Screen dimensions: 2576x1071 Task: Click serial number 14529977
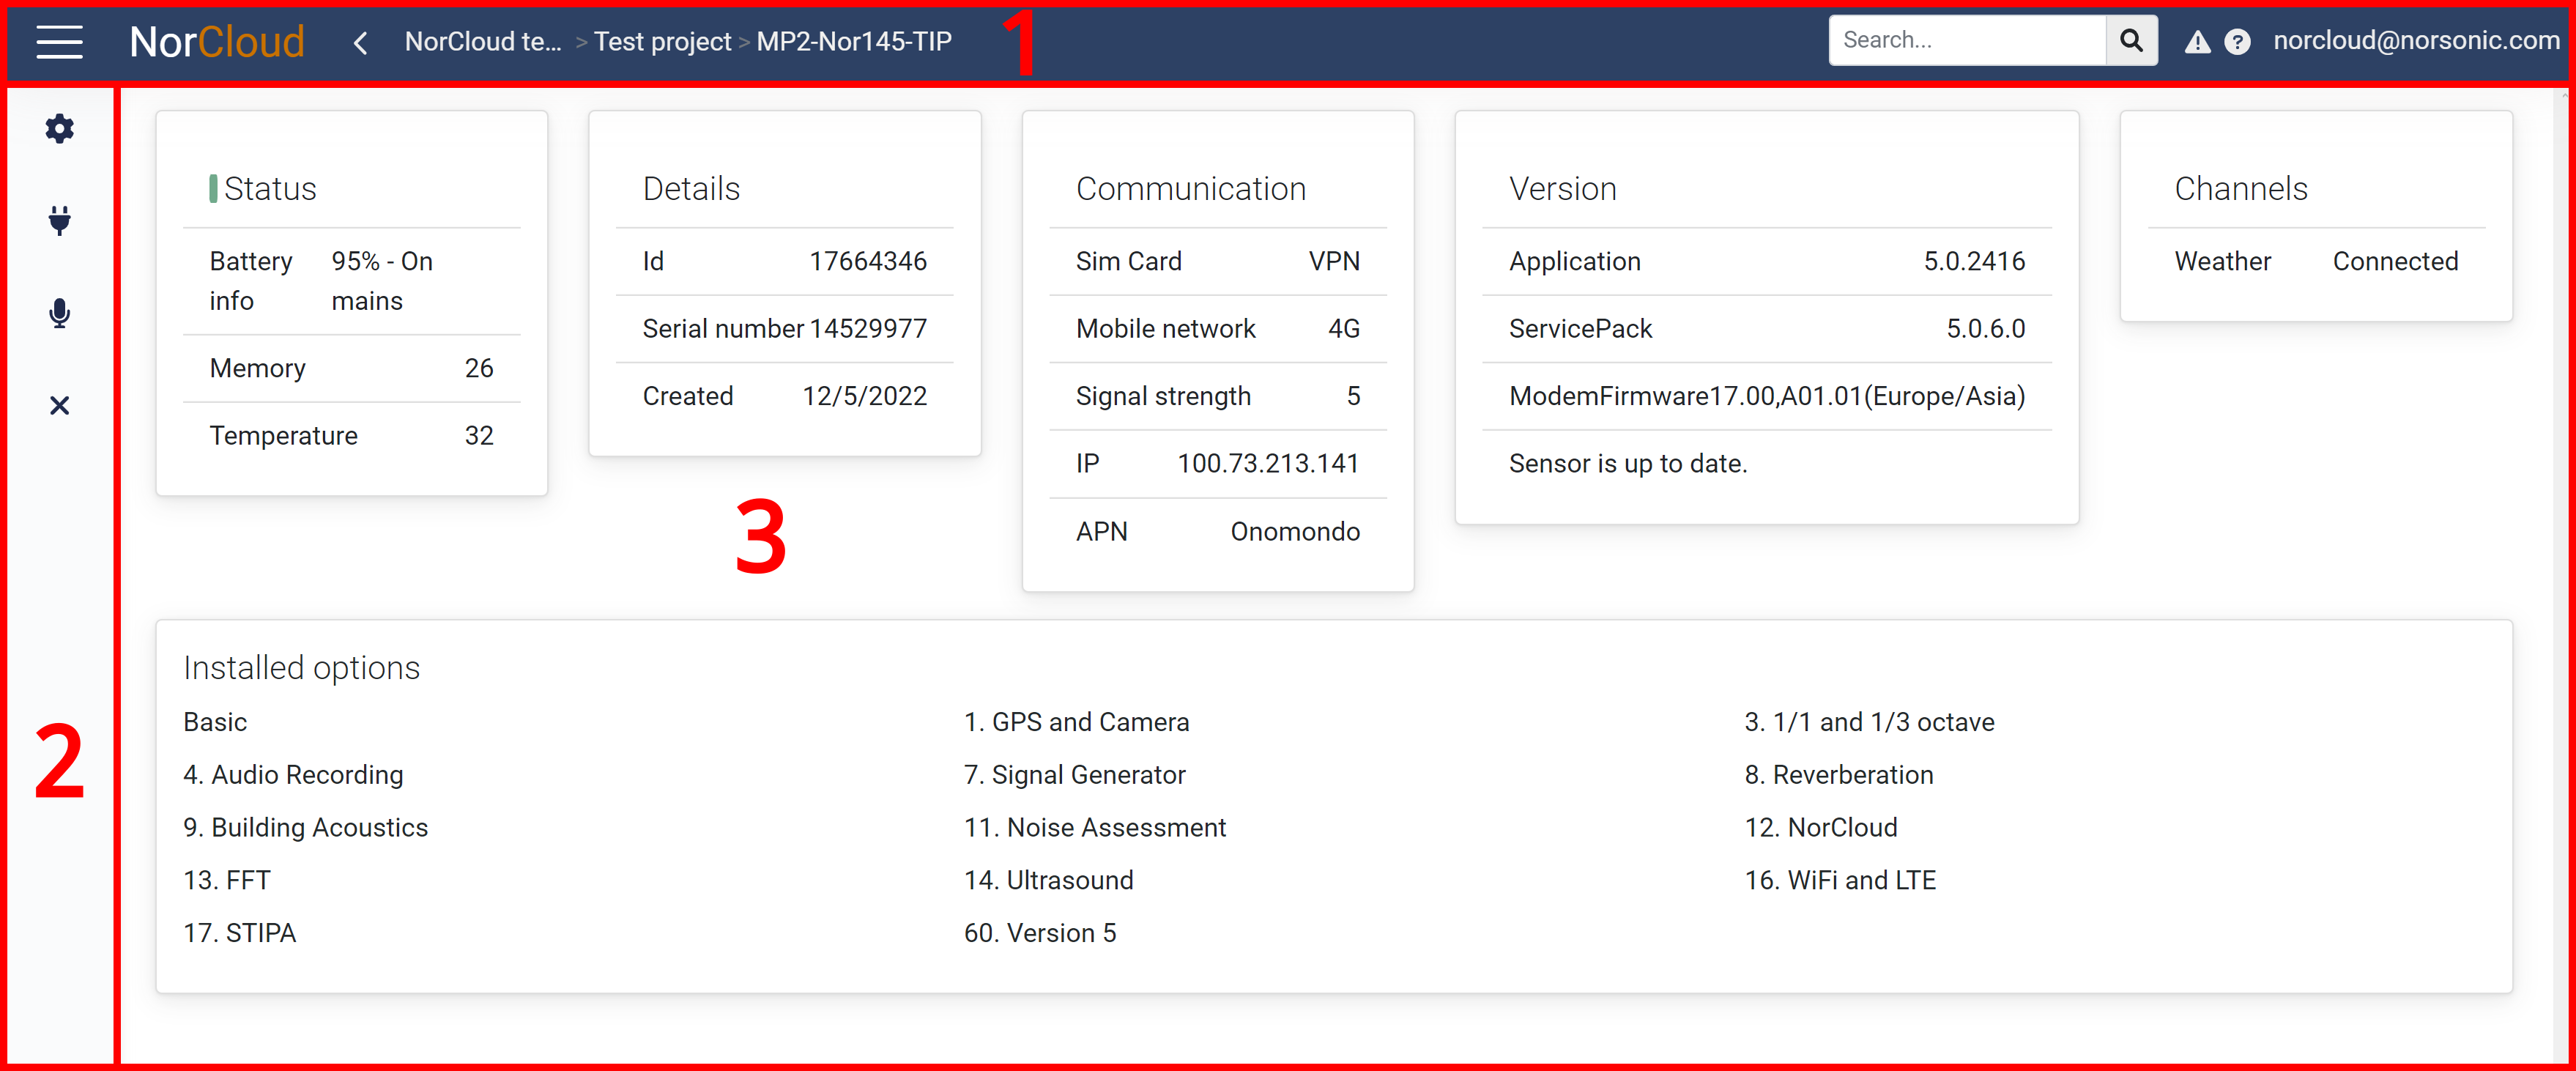[x=868, y=328]
